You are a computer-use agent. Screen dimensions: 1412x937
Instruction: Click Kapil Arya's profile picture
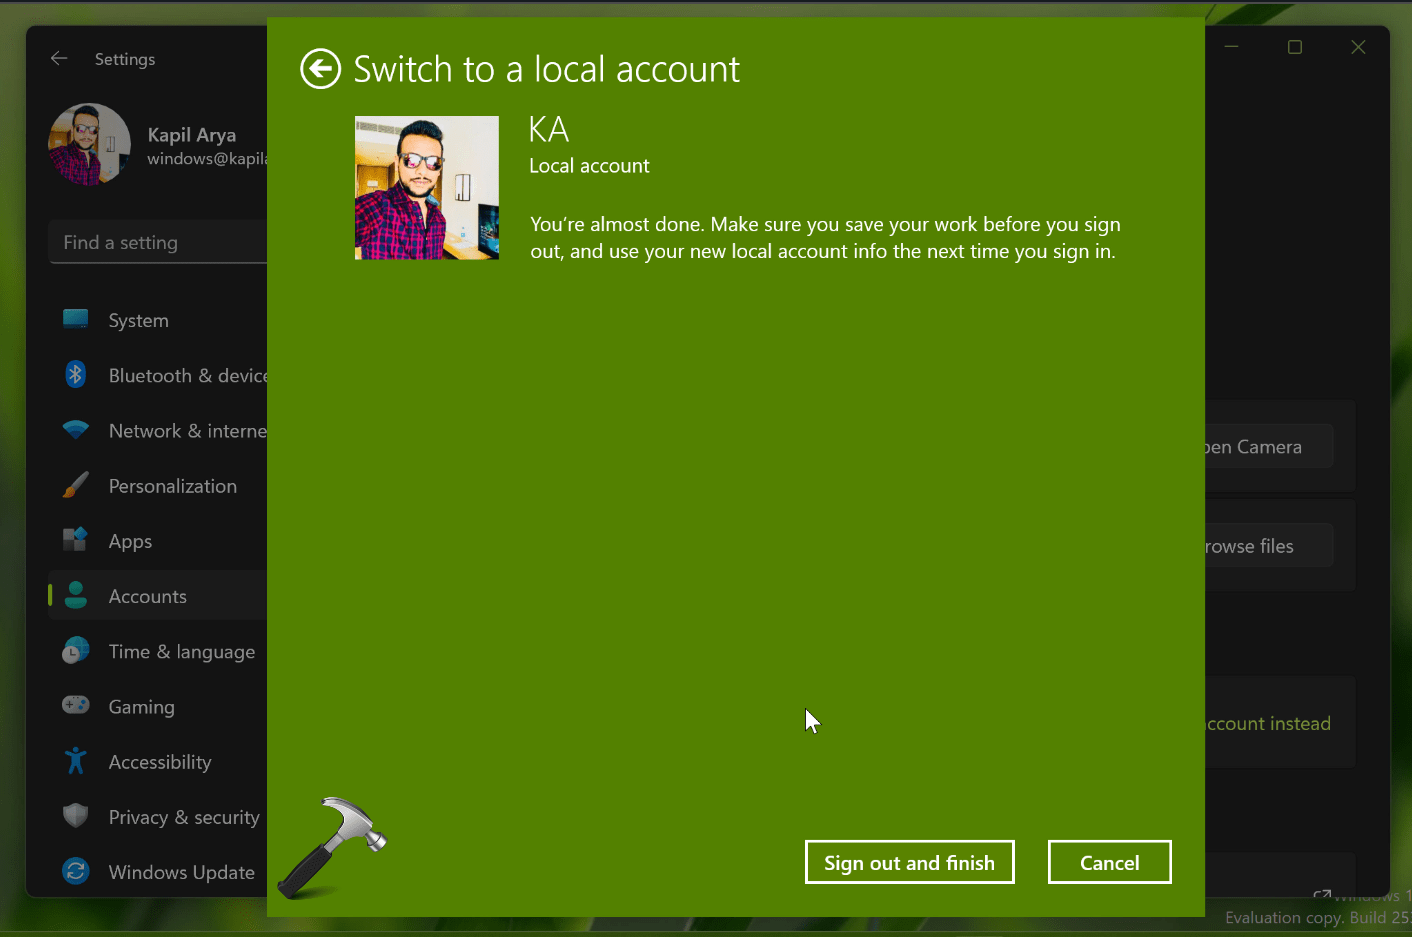[89, 144]
